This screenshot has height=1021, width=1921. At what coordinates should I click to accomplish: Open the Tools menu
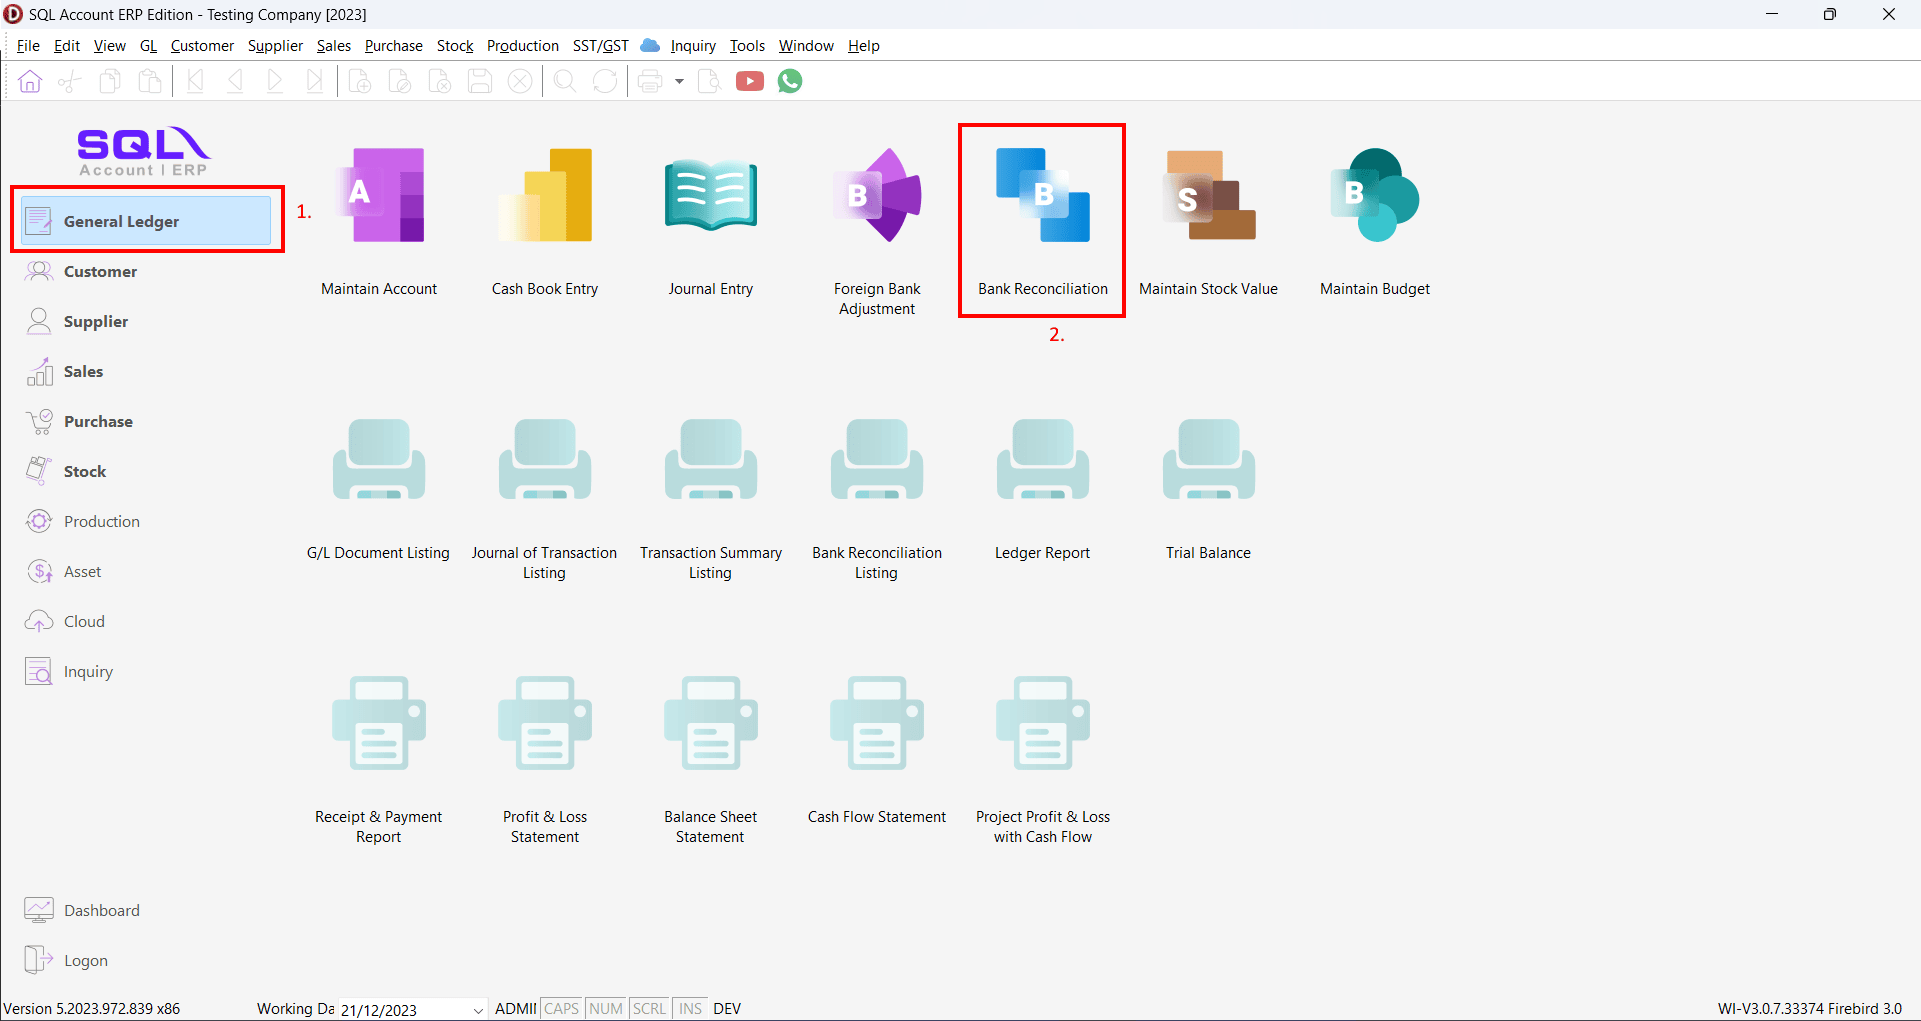point(746,46)
